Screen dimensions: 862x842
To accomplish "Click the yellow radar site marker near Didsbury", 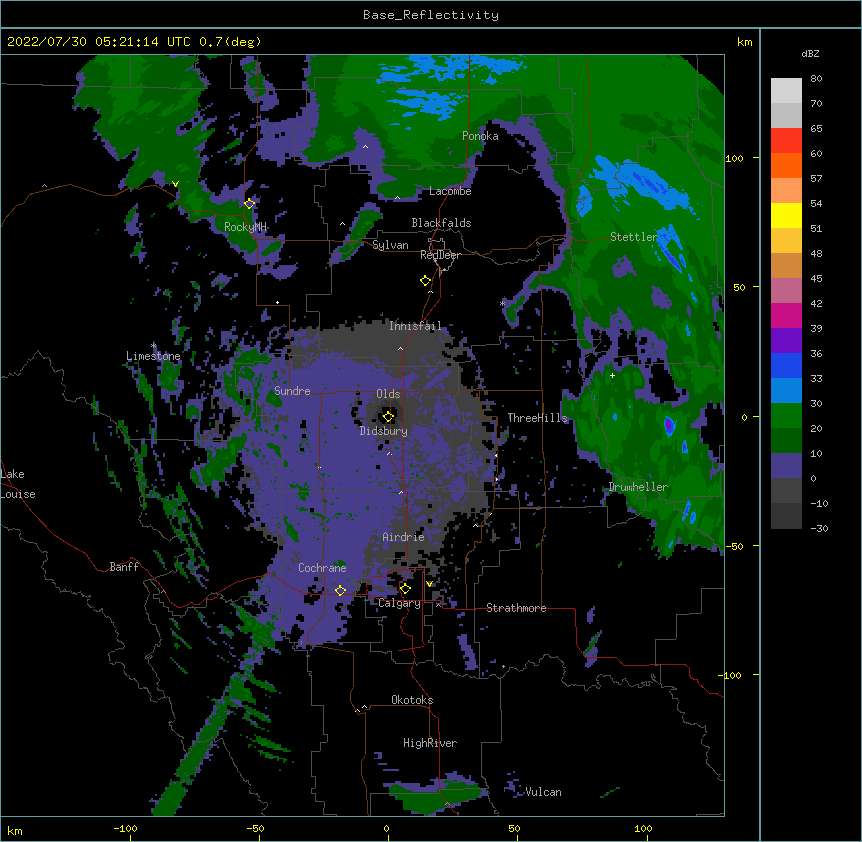I will click(389, 416).
